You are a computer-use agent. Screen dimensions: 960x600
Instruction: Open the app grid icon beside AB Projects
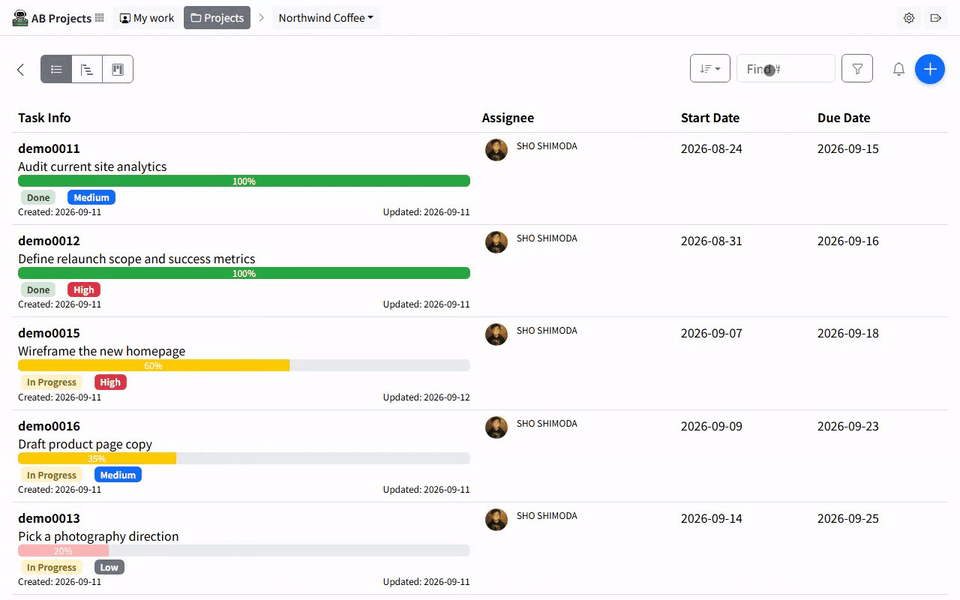(x=100, y=18)
